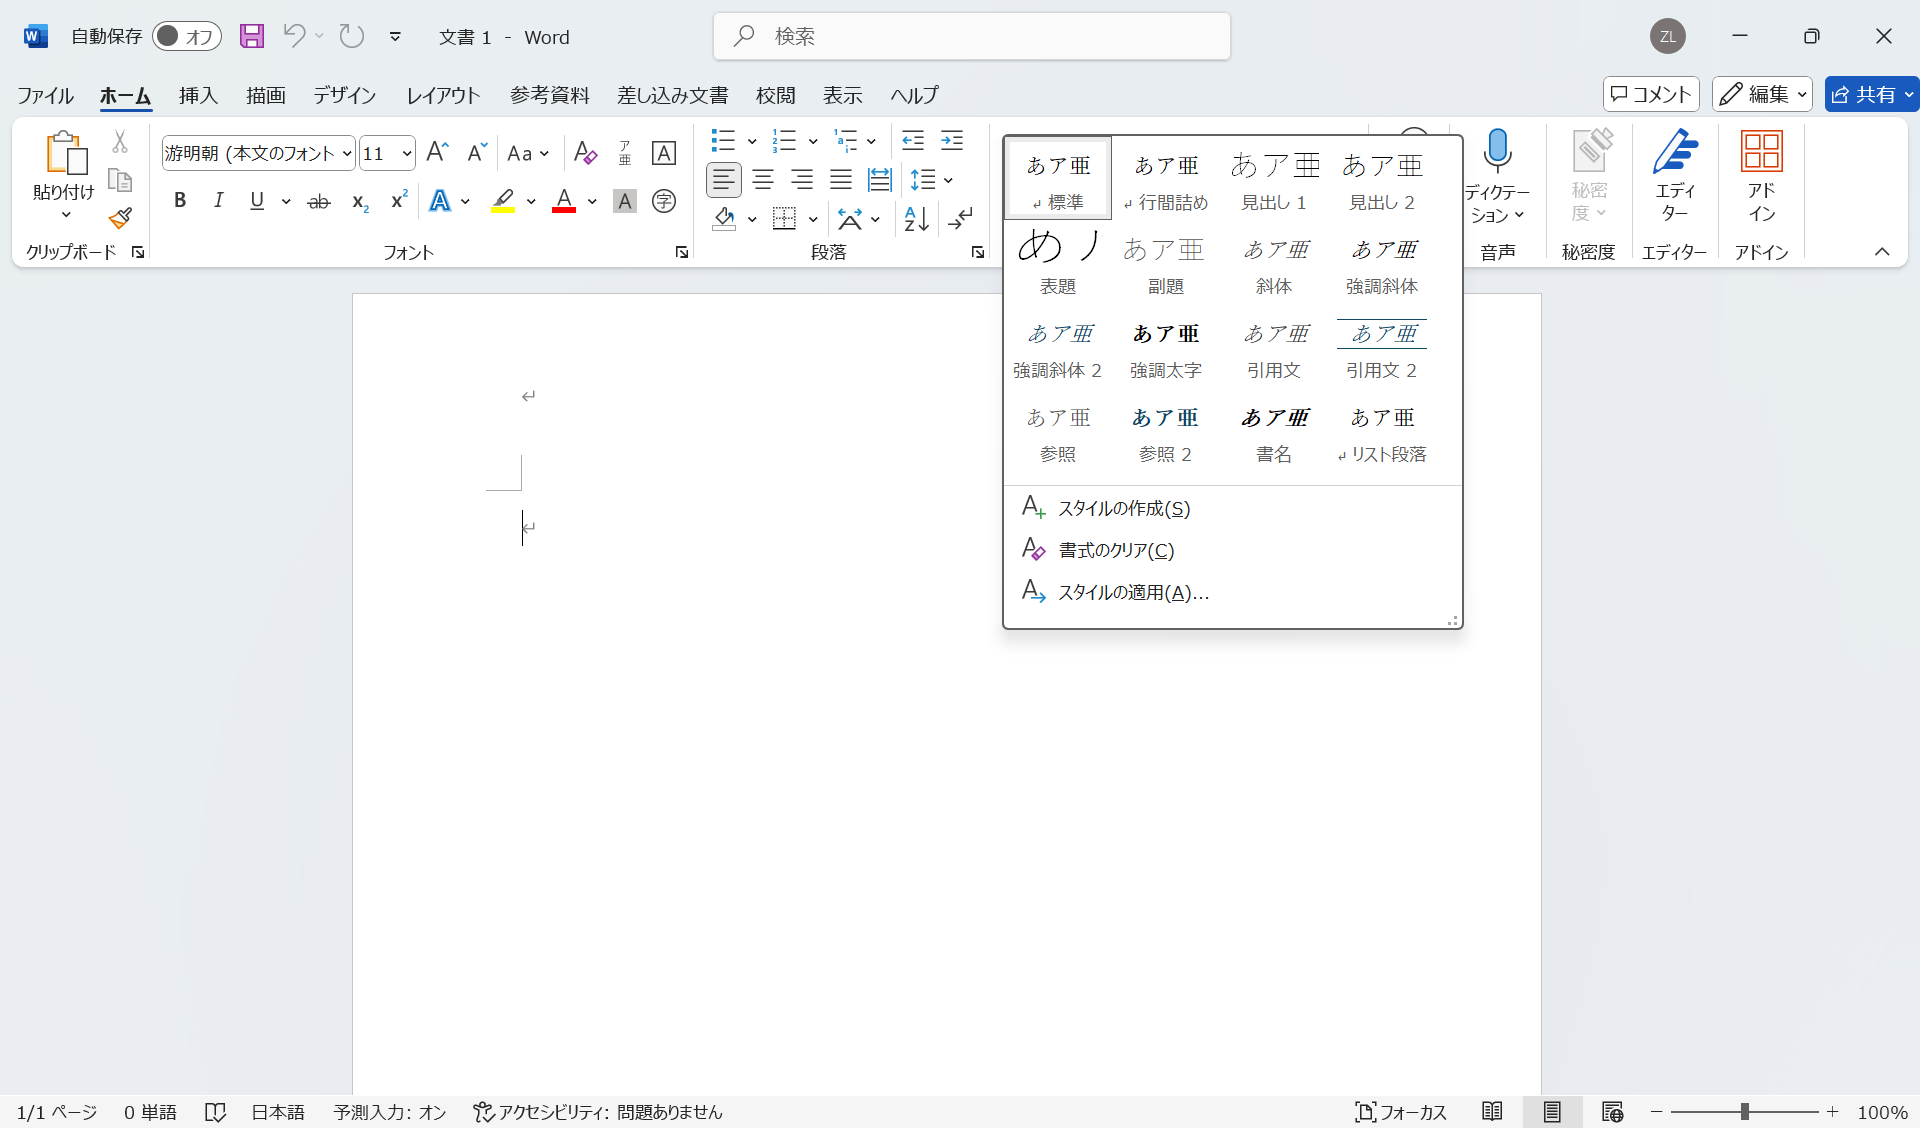Click the sort icon in the paragraph group
Viewport: 1920px width, 1128px height.
pos(916,219)
